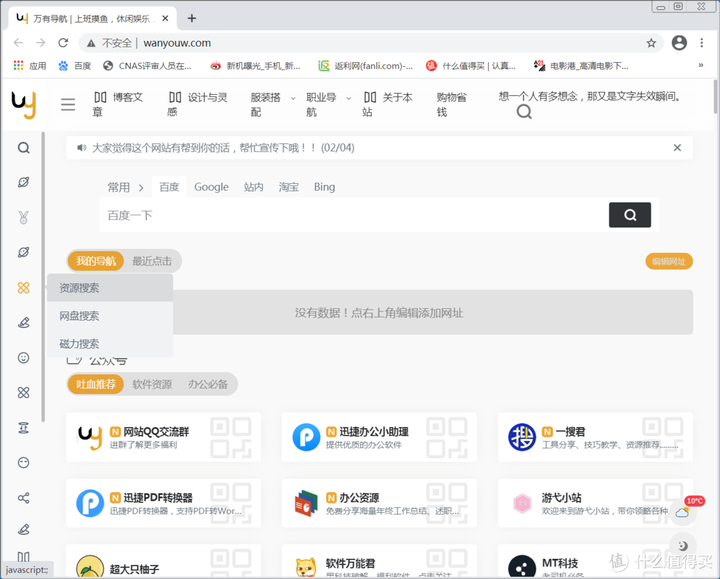
Task: Open new browser tab
Action: pyautogui.click(x=192, y=18)
